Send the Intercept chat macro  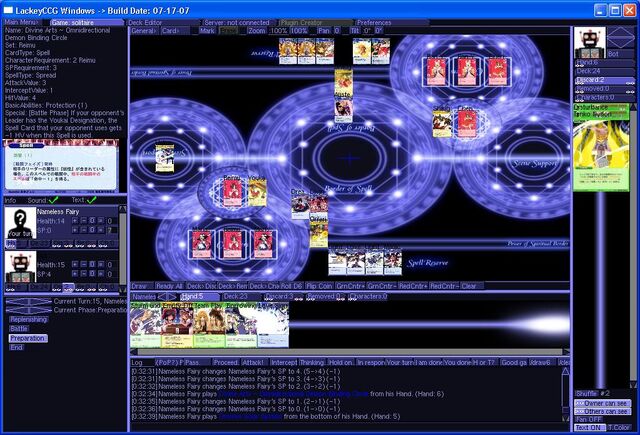pyautogui.click(x=284, y=362)
